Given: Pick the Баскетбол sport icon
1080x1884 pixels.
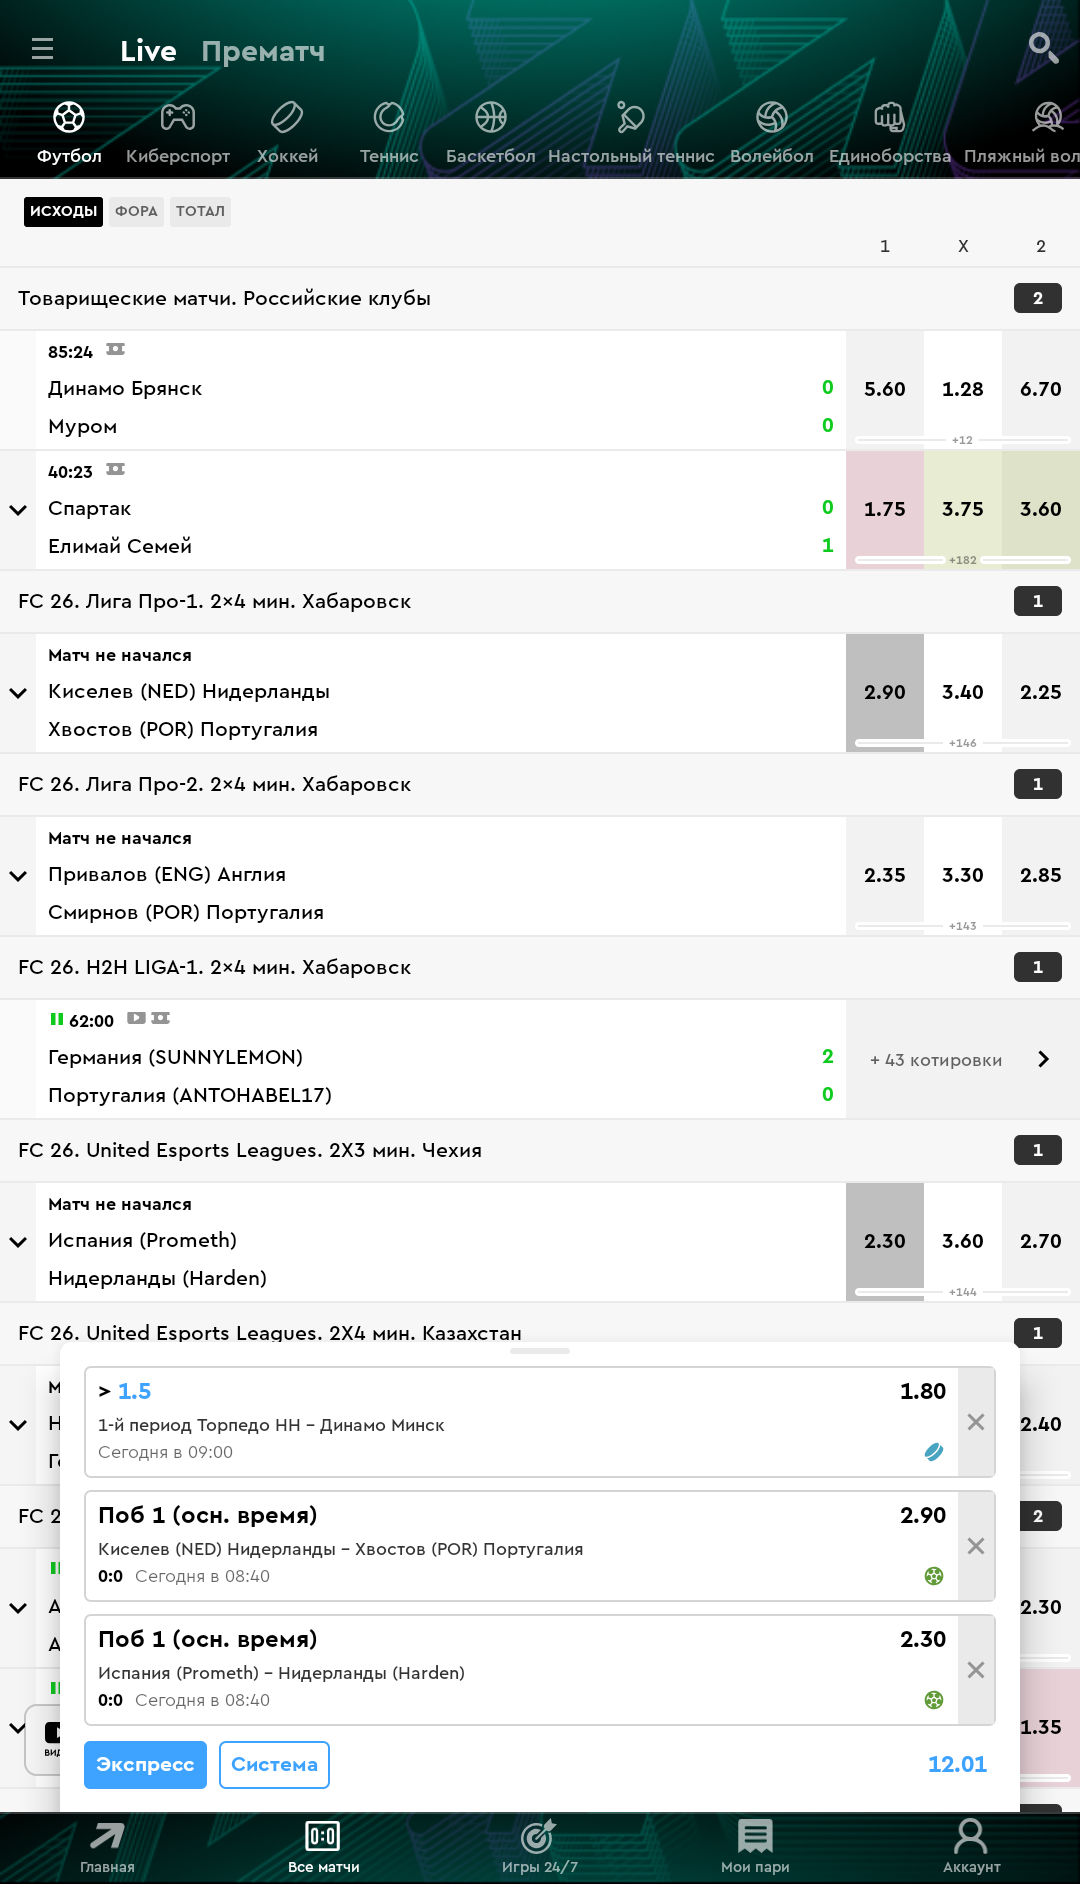Looking at the screenshot, I should tap(490, 118).
